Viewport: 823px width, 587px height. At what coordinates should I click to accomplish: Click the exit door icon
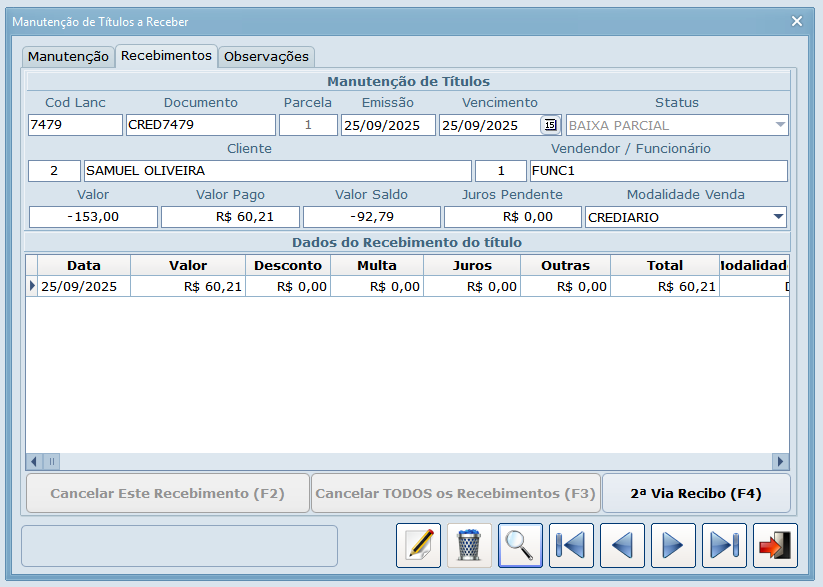point(775,545)
